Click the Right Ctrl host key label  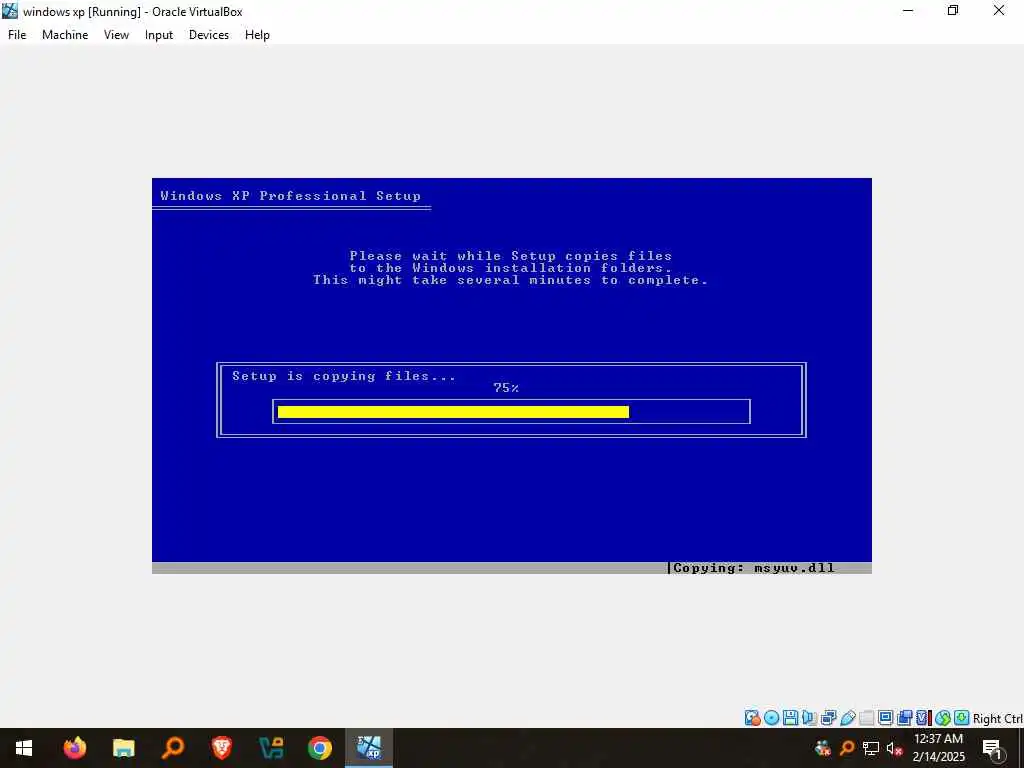click(998, 718)
